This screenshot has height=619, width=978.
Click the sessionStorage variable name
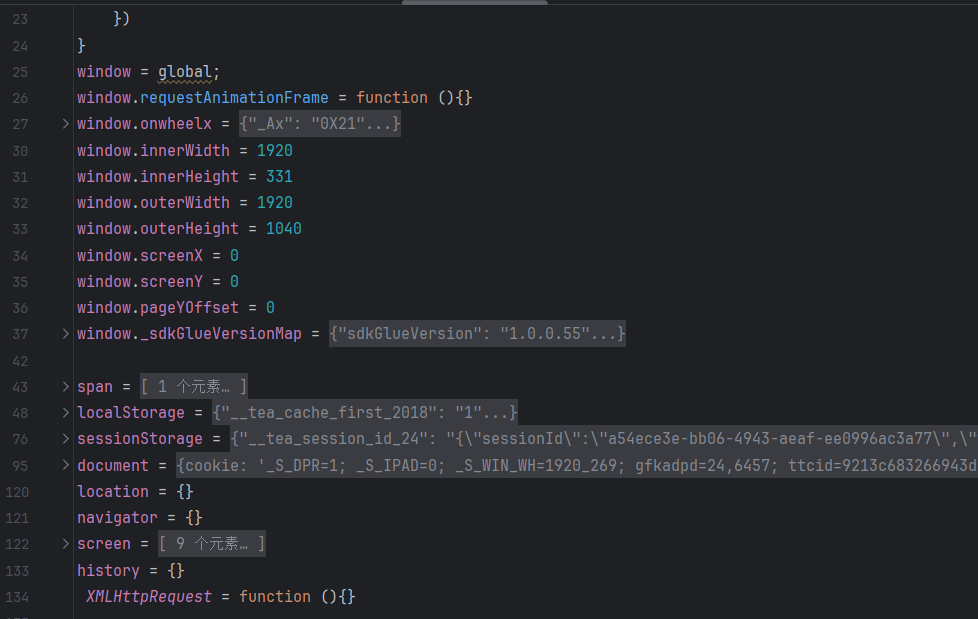click(140, 439)
